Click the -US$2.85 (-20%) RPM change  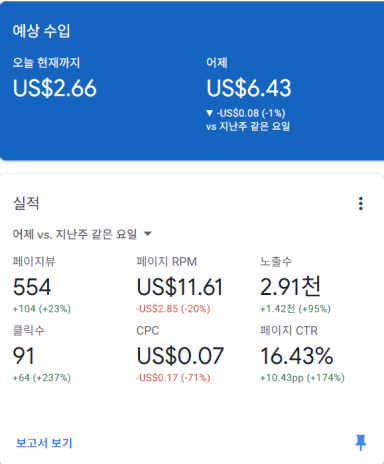(173, 309)
